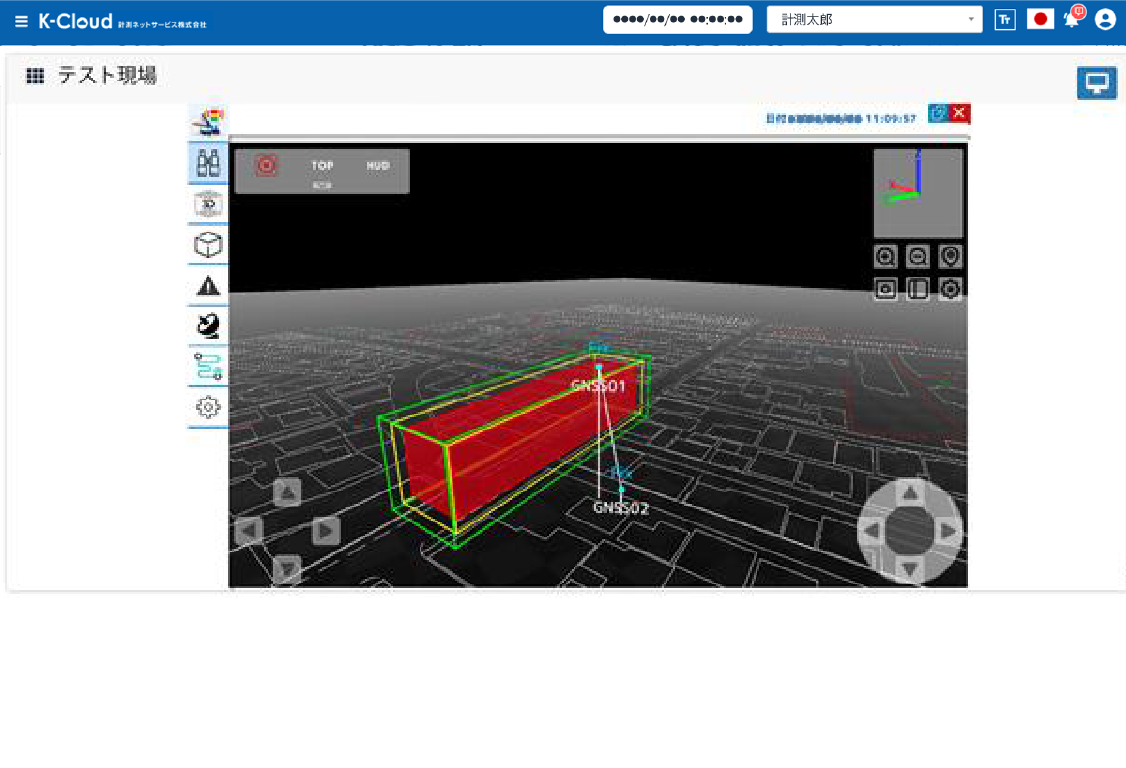Open sidebar gear settings
The image size is (1126, 768).
coord(208,407)
